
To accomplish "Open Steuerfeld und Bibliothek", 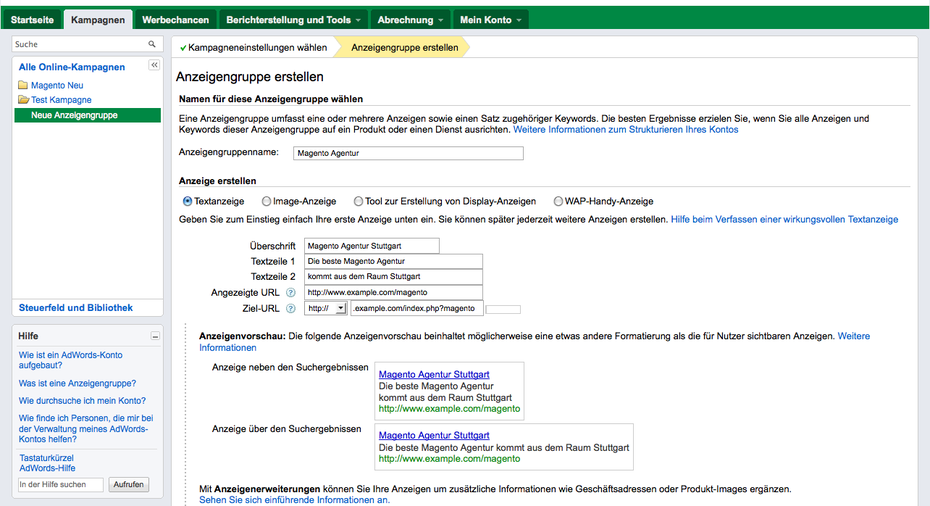I will click(x=75, y=308).
